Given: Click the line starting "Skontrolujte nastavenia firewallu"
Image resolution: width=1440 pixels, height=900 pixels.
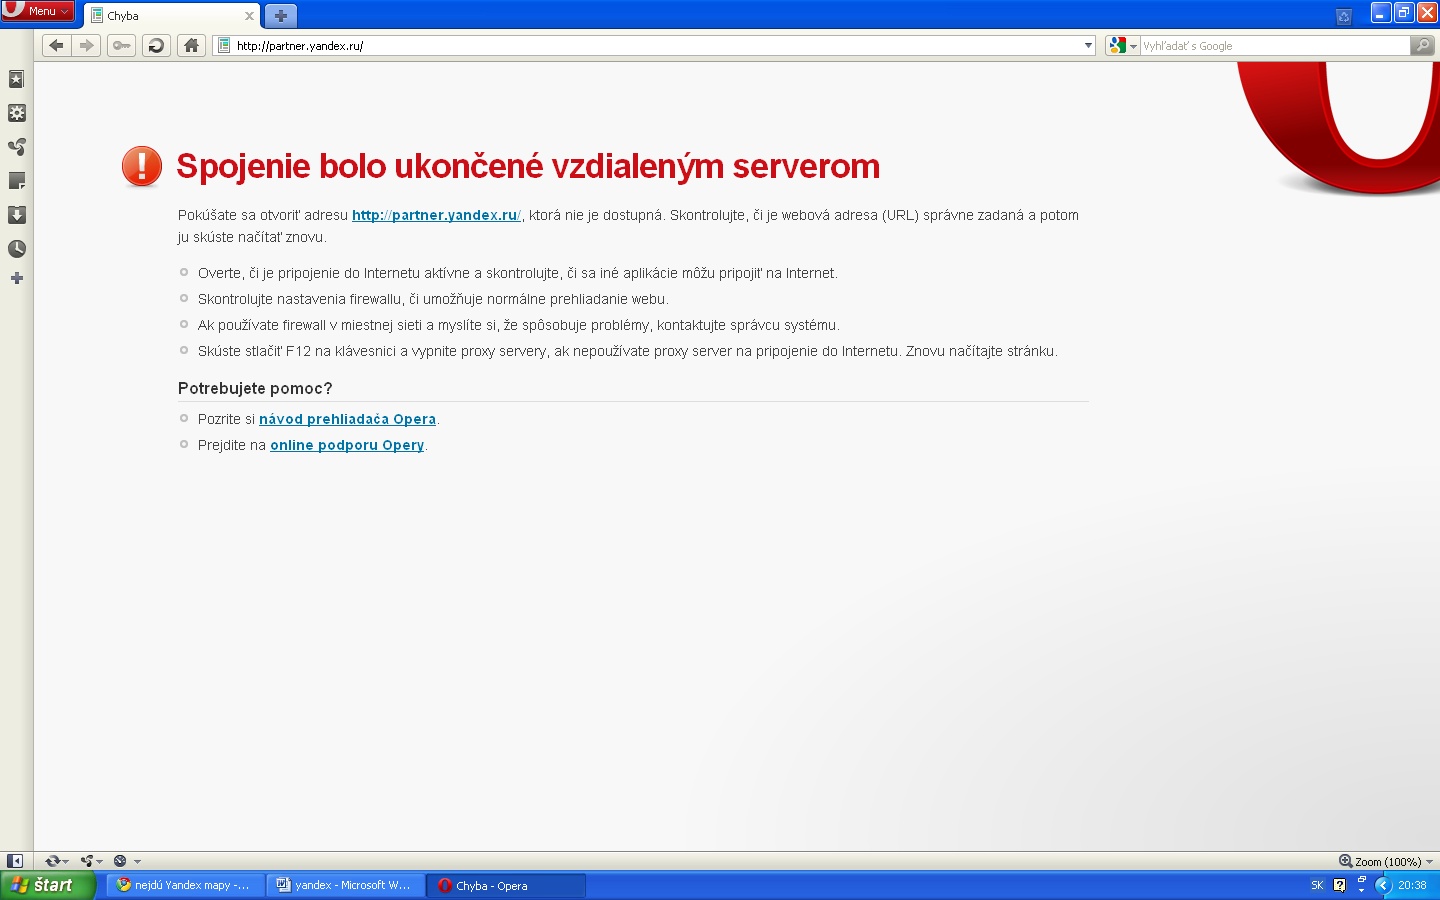Looking at the screenshot, I should 433,299.
